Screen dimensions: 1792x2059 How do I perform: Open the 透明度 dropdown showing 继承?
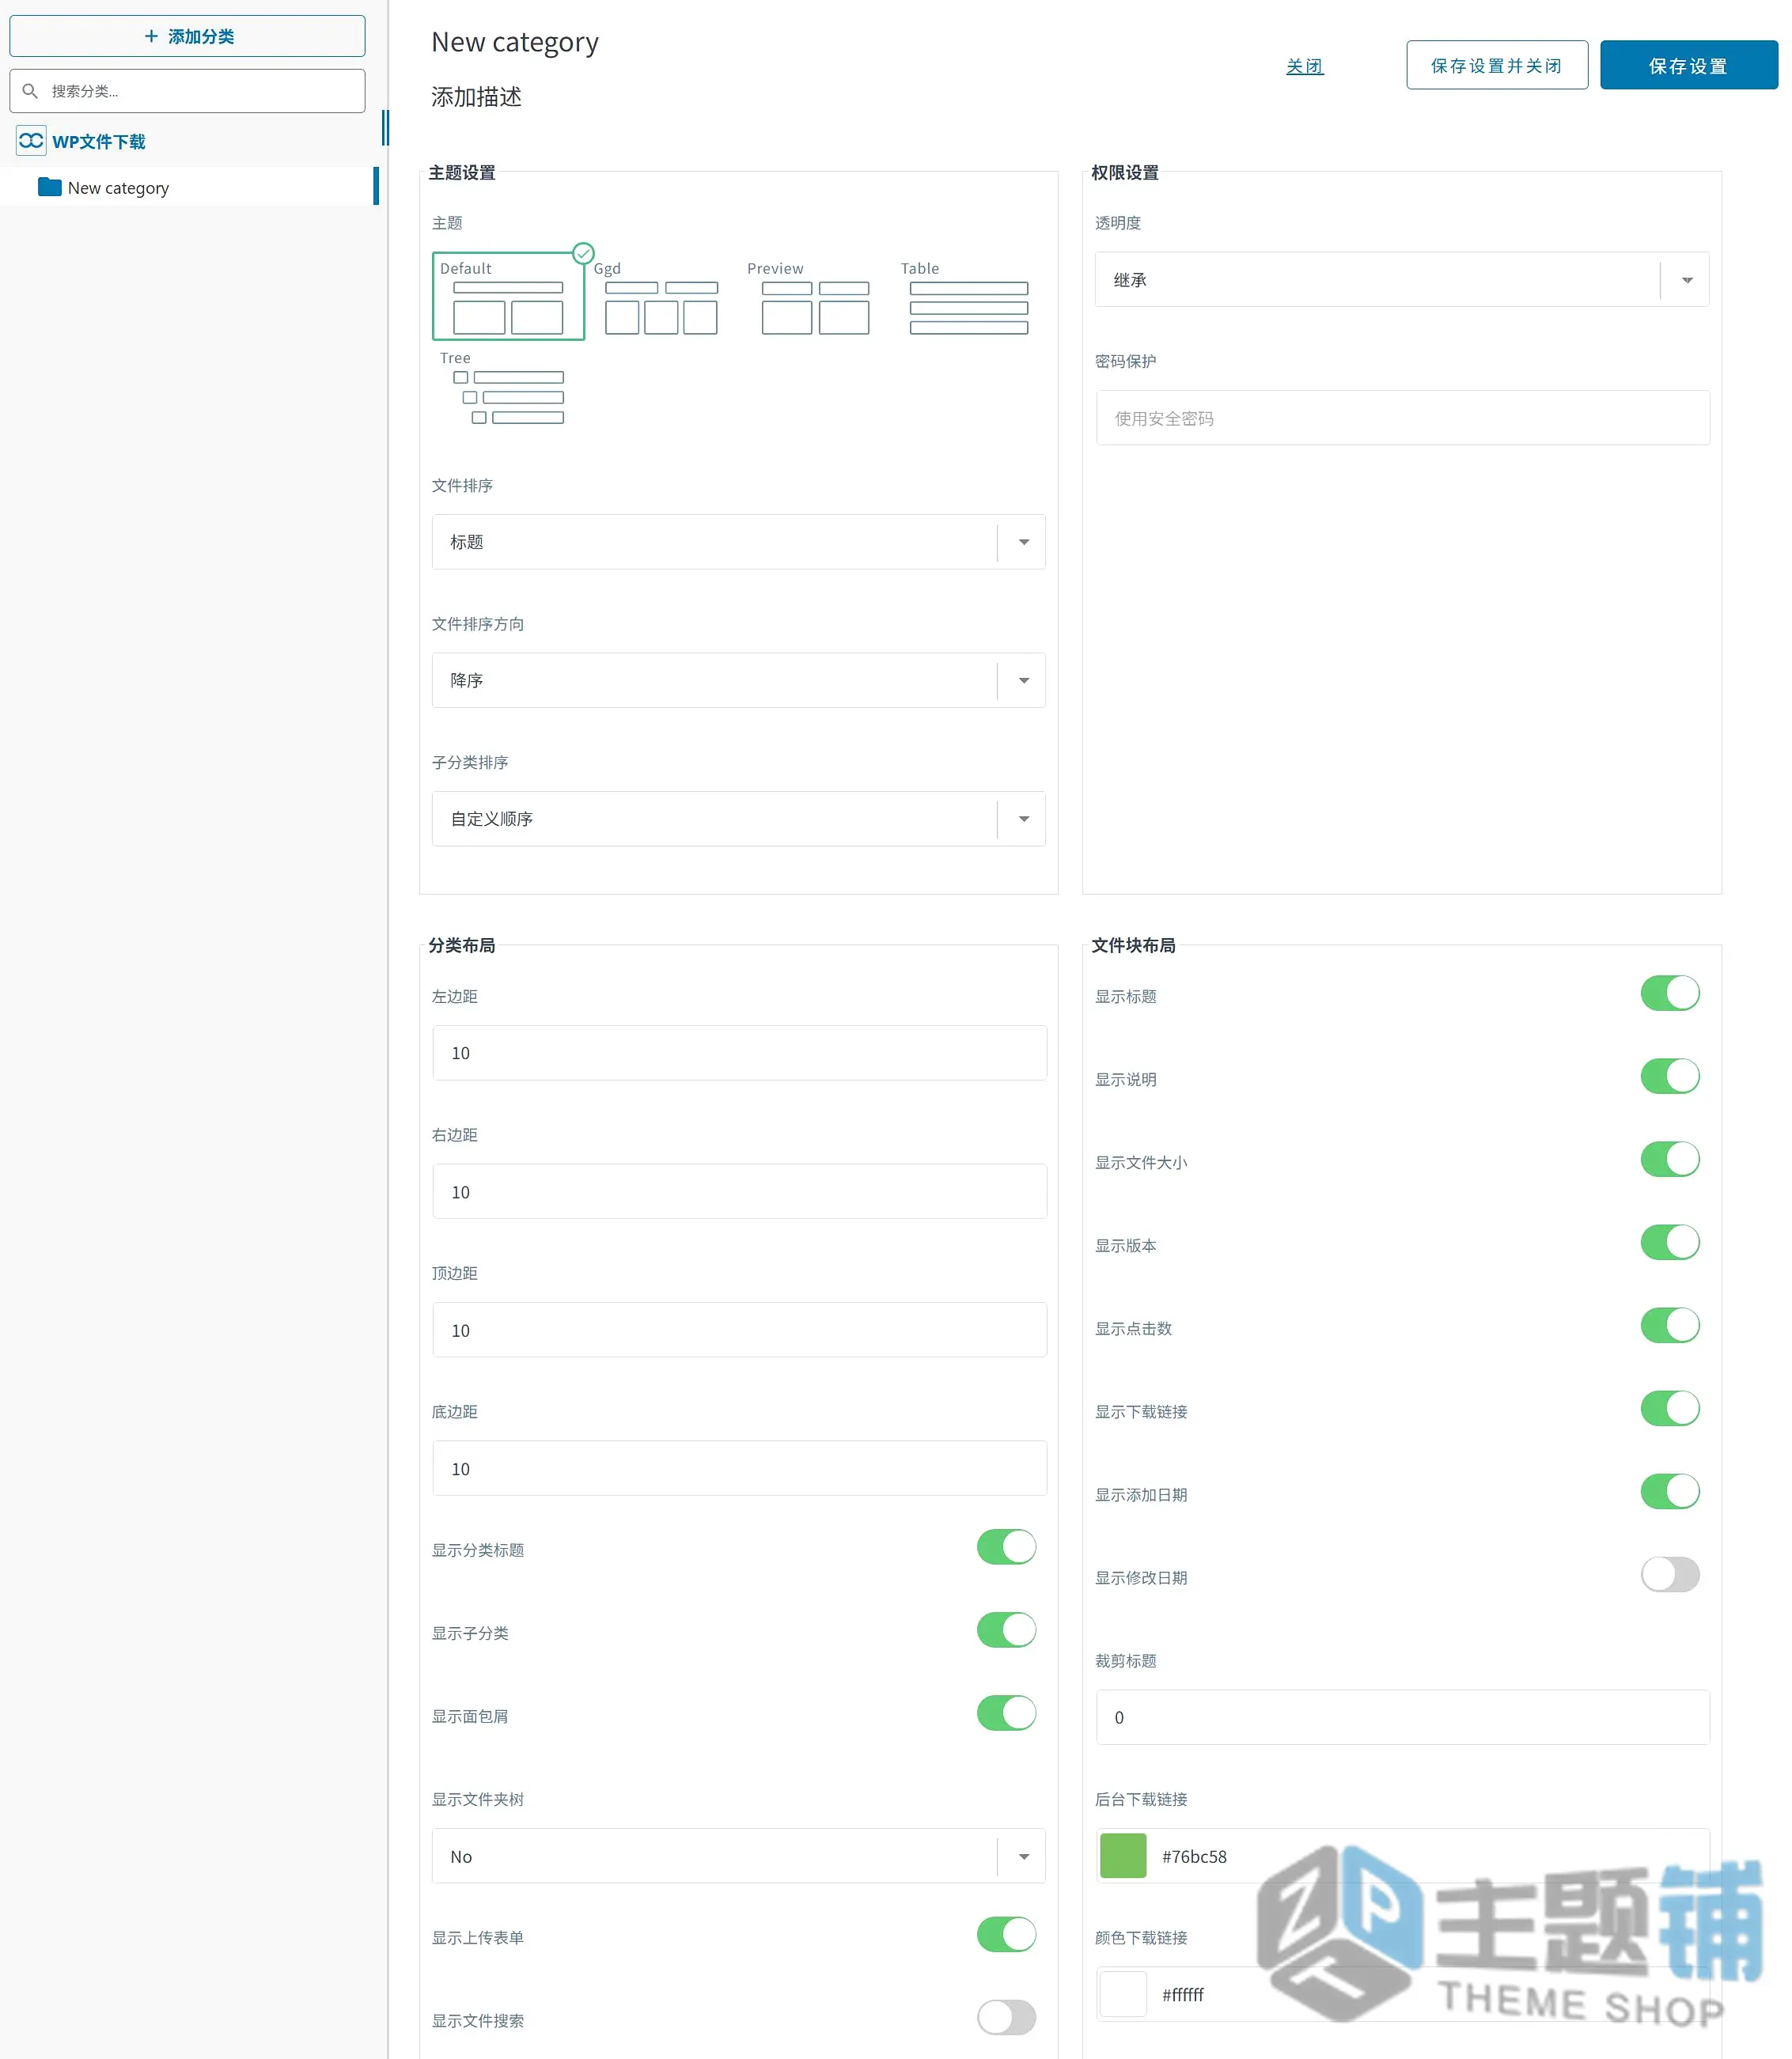point(1401,280)
